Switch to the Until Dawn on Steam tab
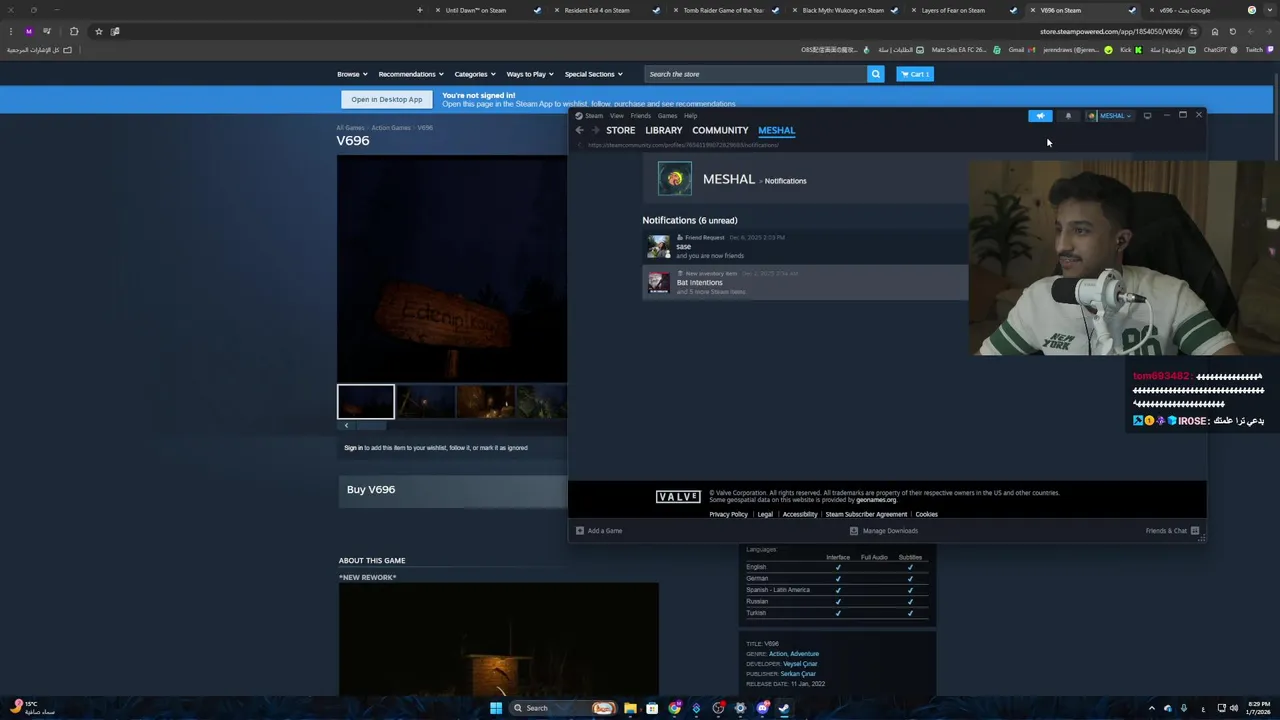1280x720 pixels. pos(487,10)
